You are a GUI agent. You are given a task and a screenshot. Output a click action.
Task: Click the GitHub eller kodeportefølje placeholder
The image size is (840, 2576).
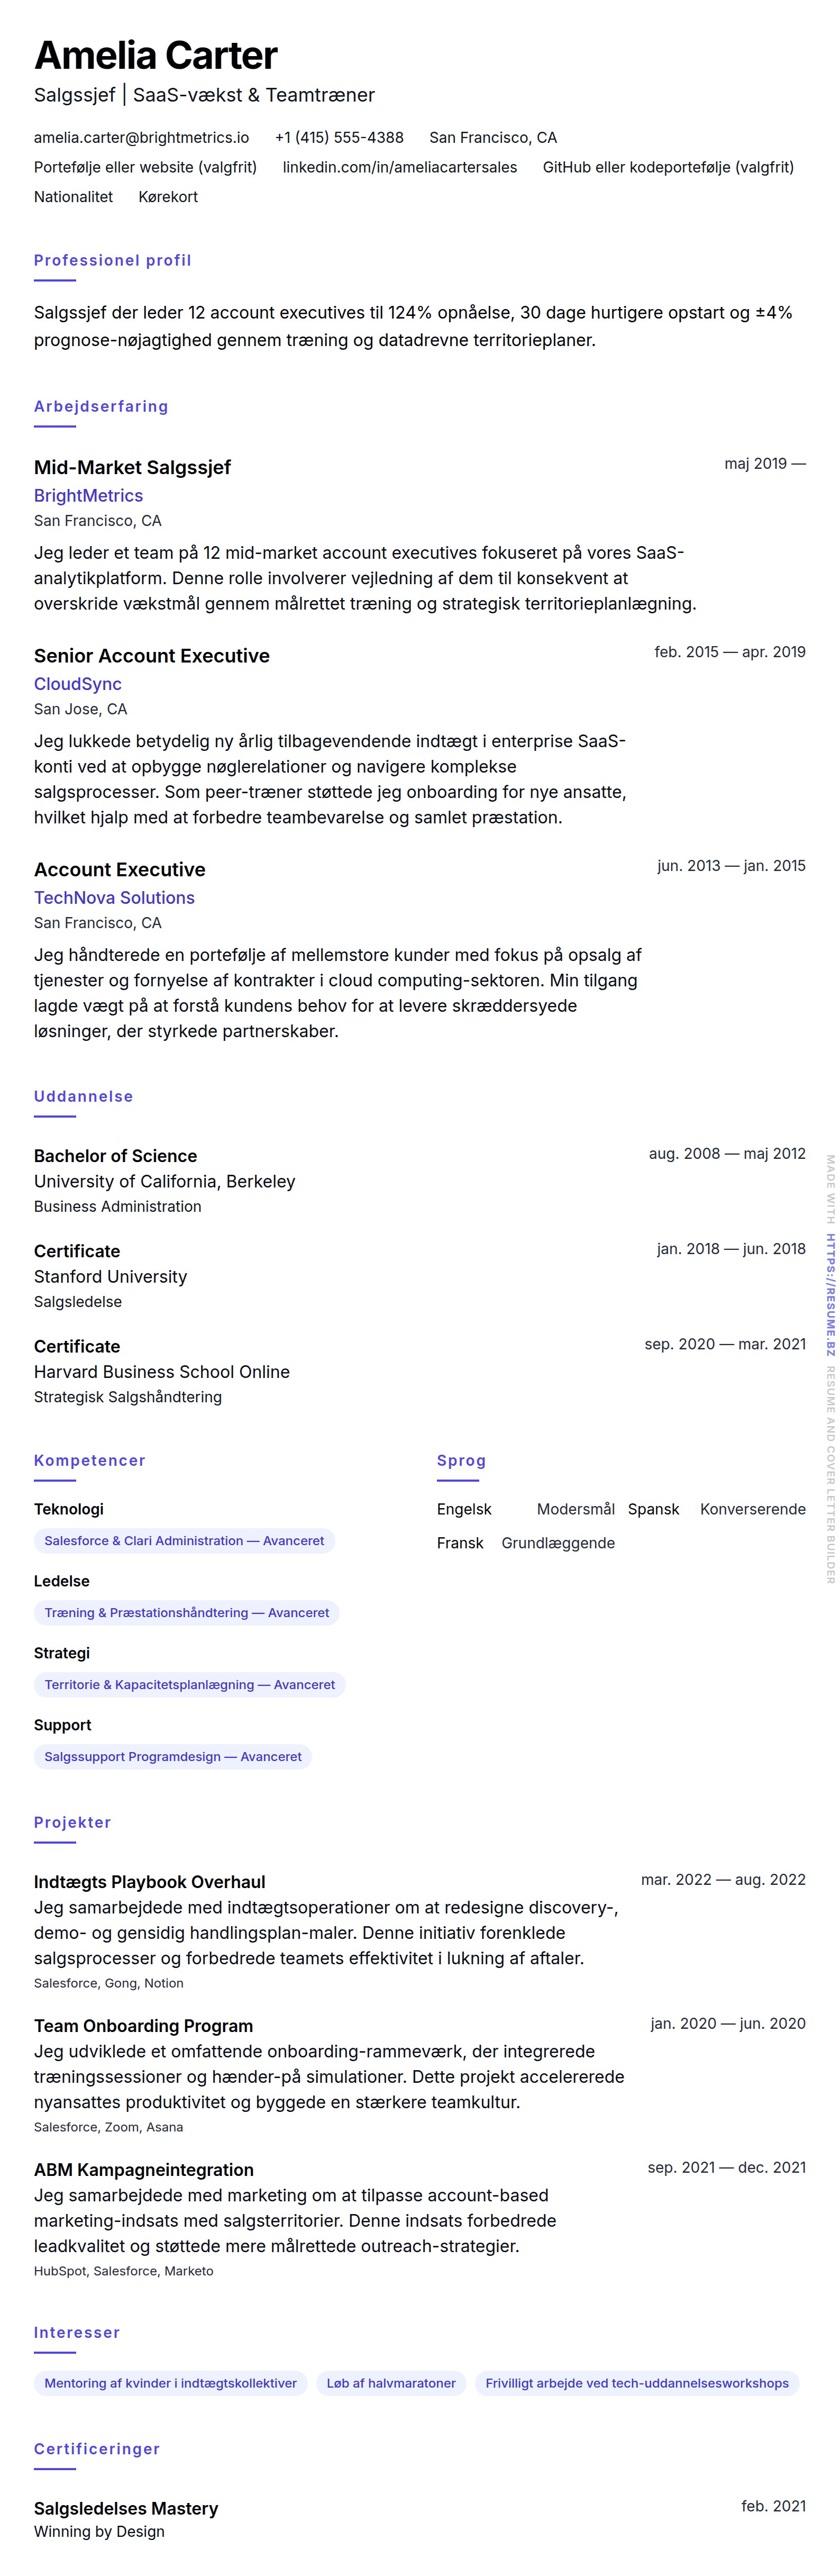[668, 167]
